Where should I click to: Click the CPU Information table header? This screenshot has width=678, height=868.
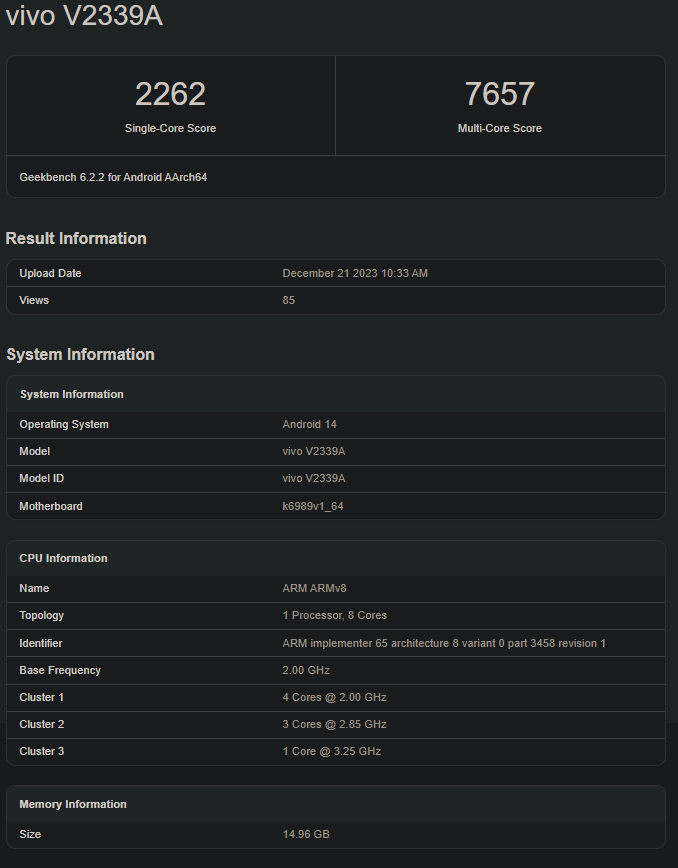point(63,558)
